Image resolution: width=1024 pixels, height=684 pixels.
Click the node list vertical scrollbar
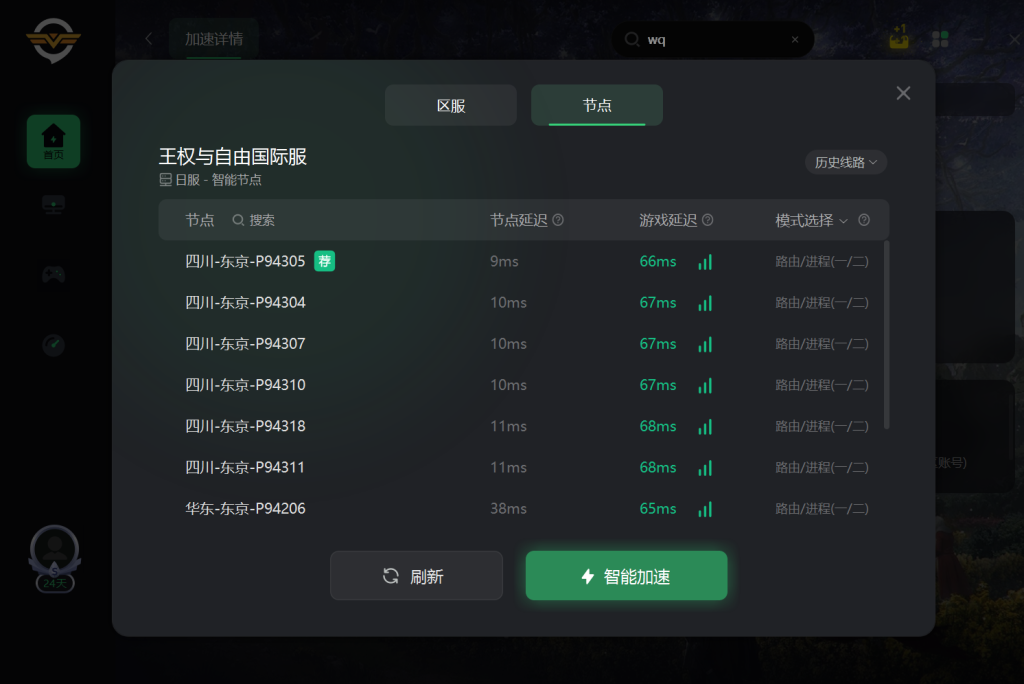(x=886, y=334)
